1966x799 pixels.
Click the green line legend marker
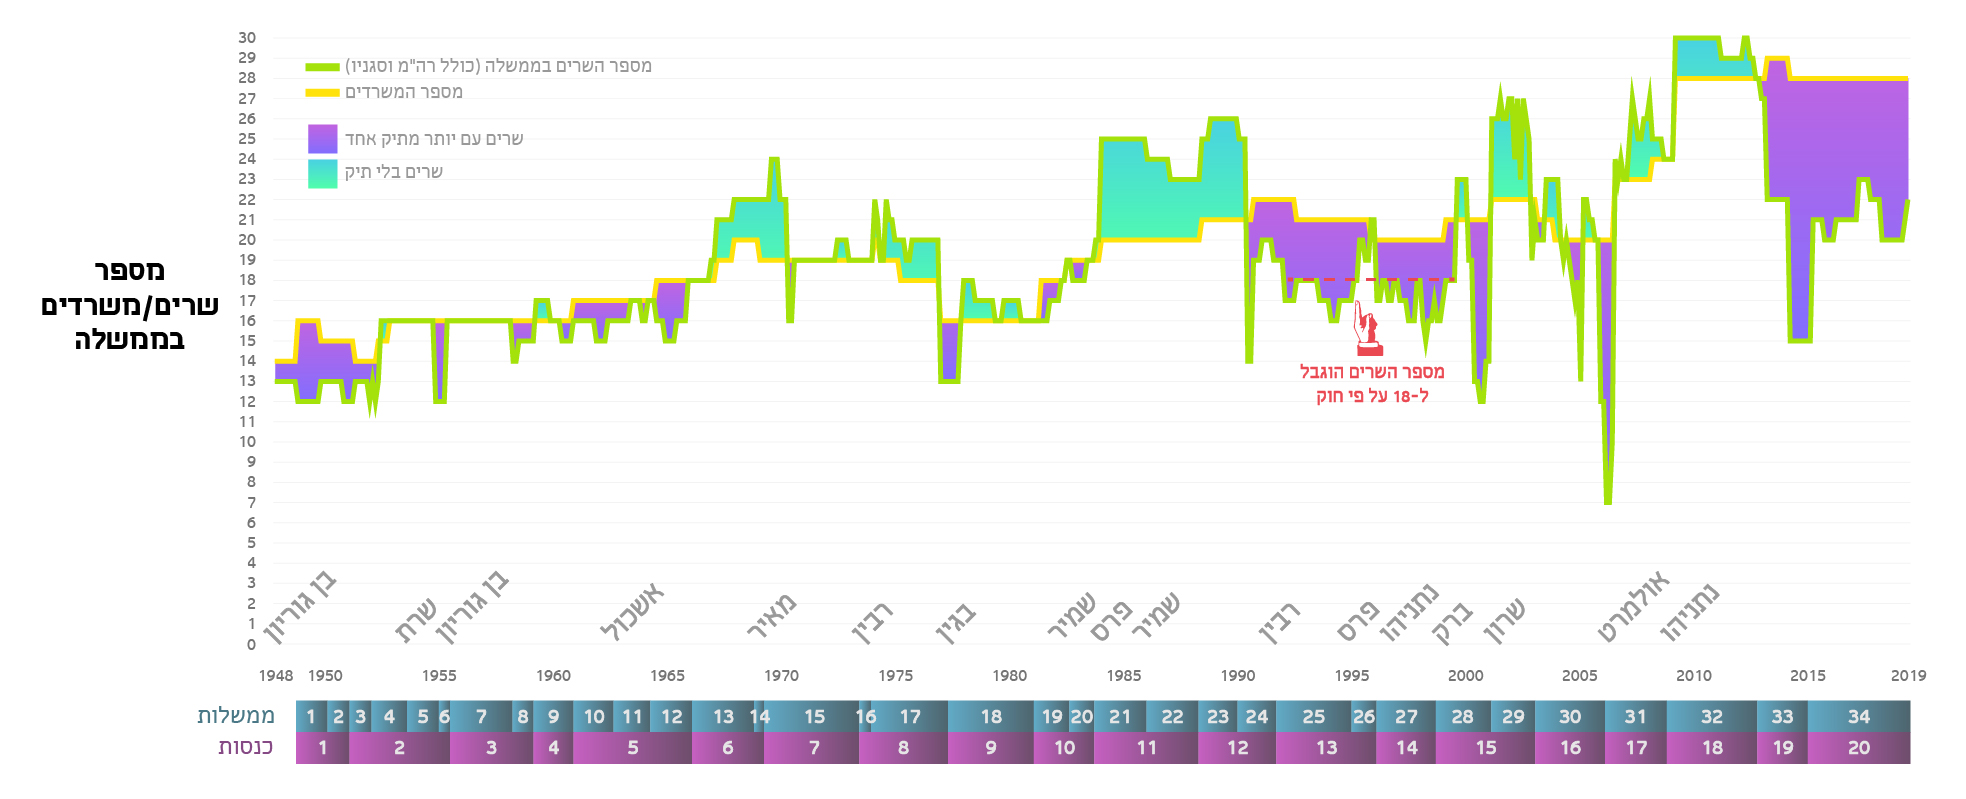[x=322, y=67]
